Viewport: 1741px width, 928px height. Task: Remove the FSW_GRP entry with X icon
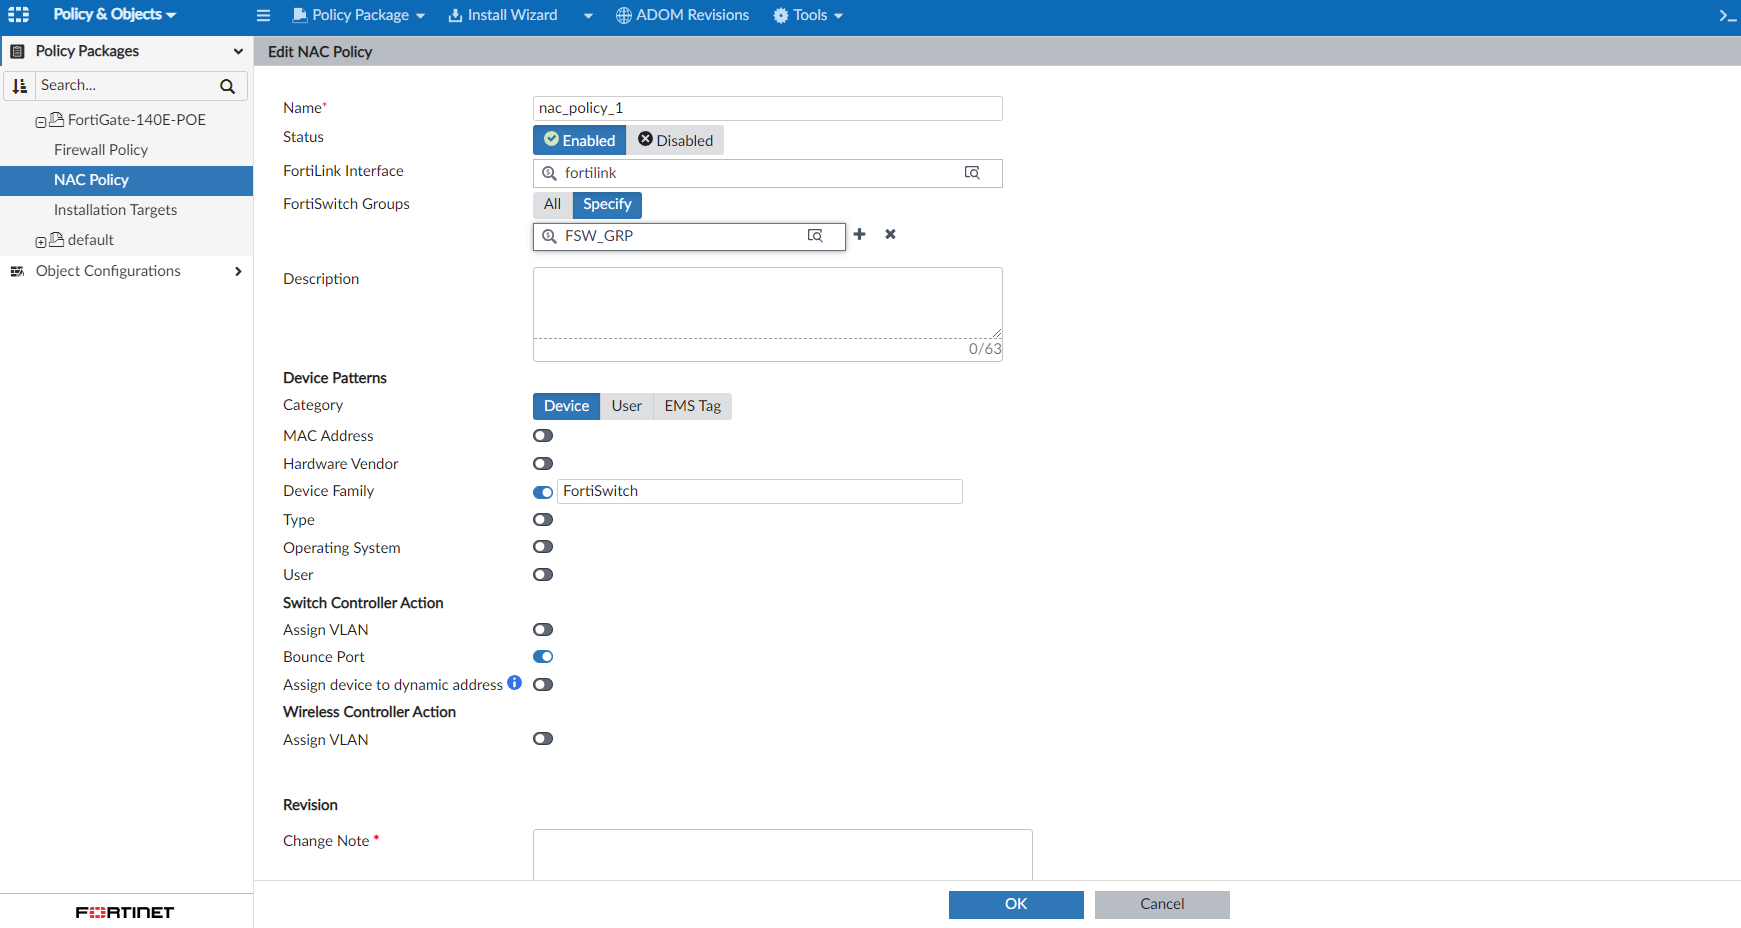pos(890,234)
